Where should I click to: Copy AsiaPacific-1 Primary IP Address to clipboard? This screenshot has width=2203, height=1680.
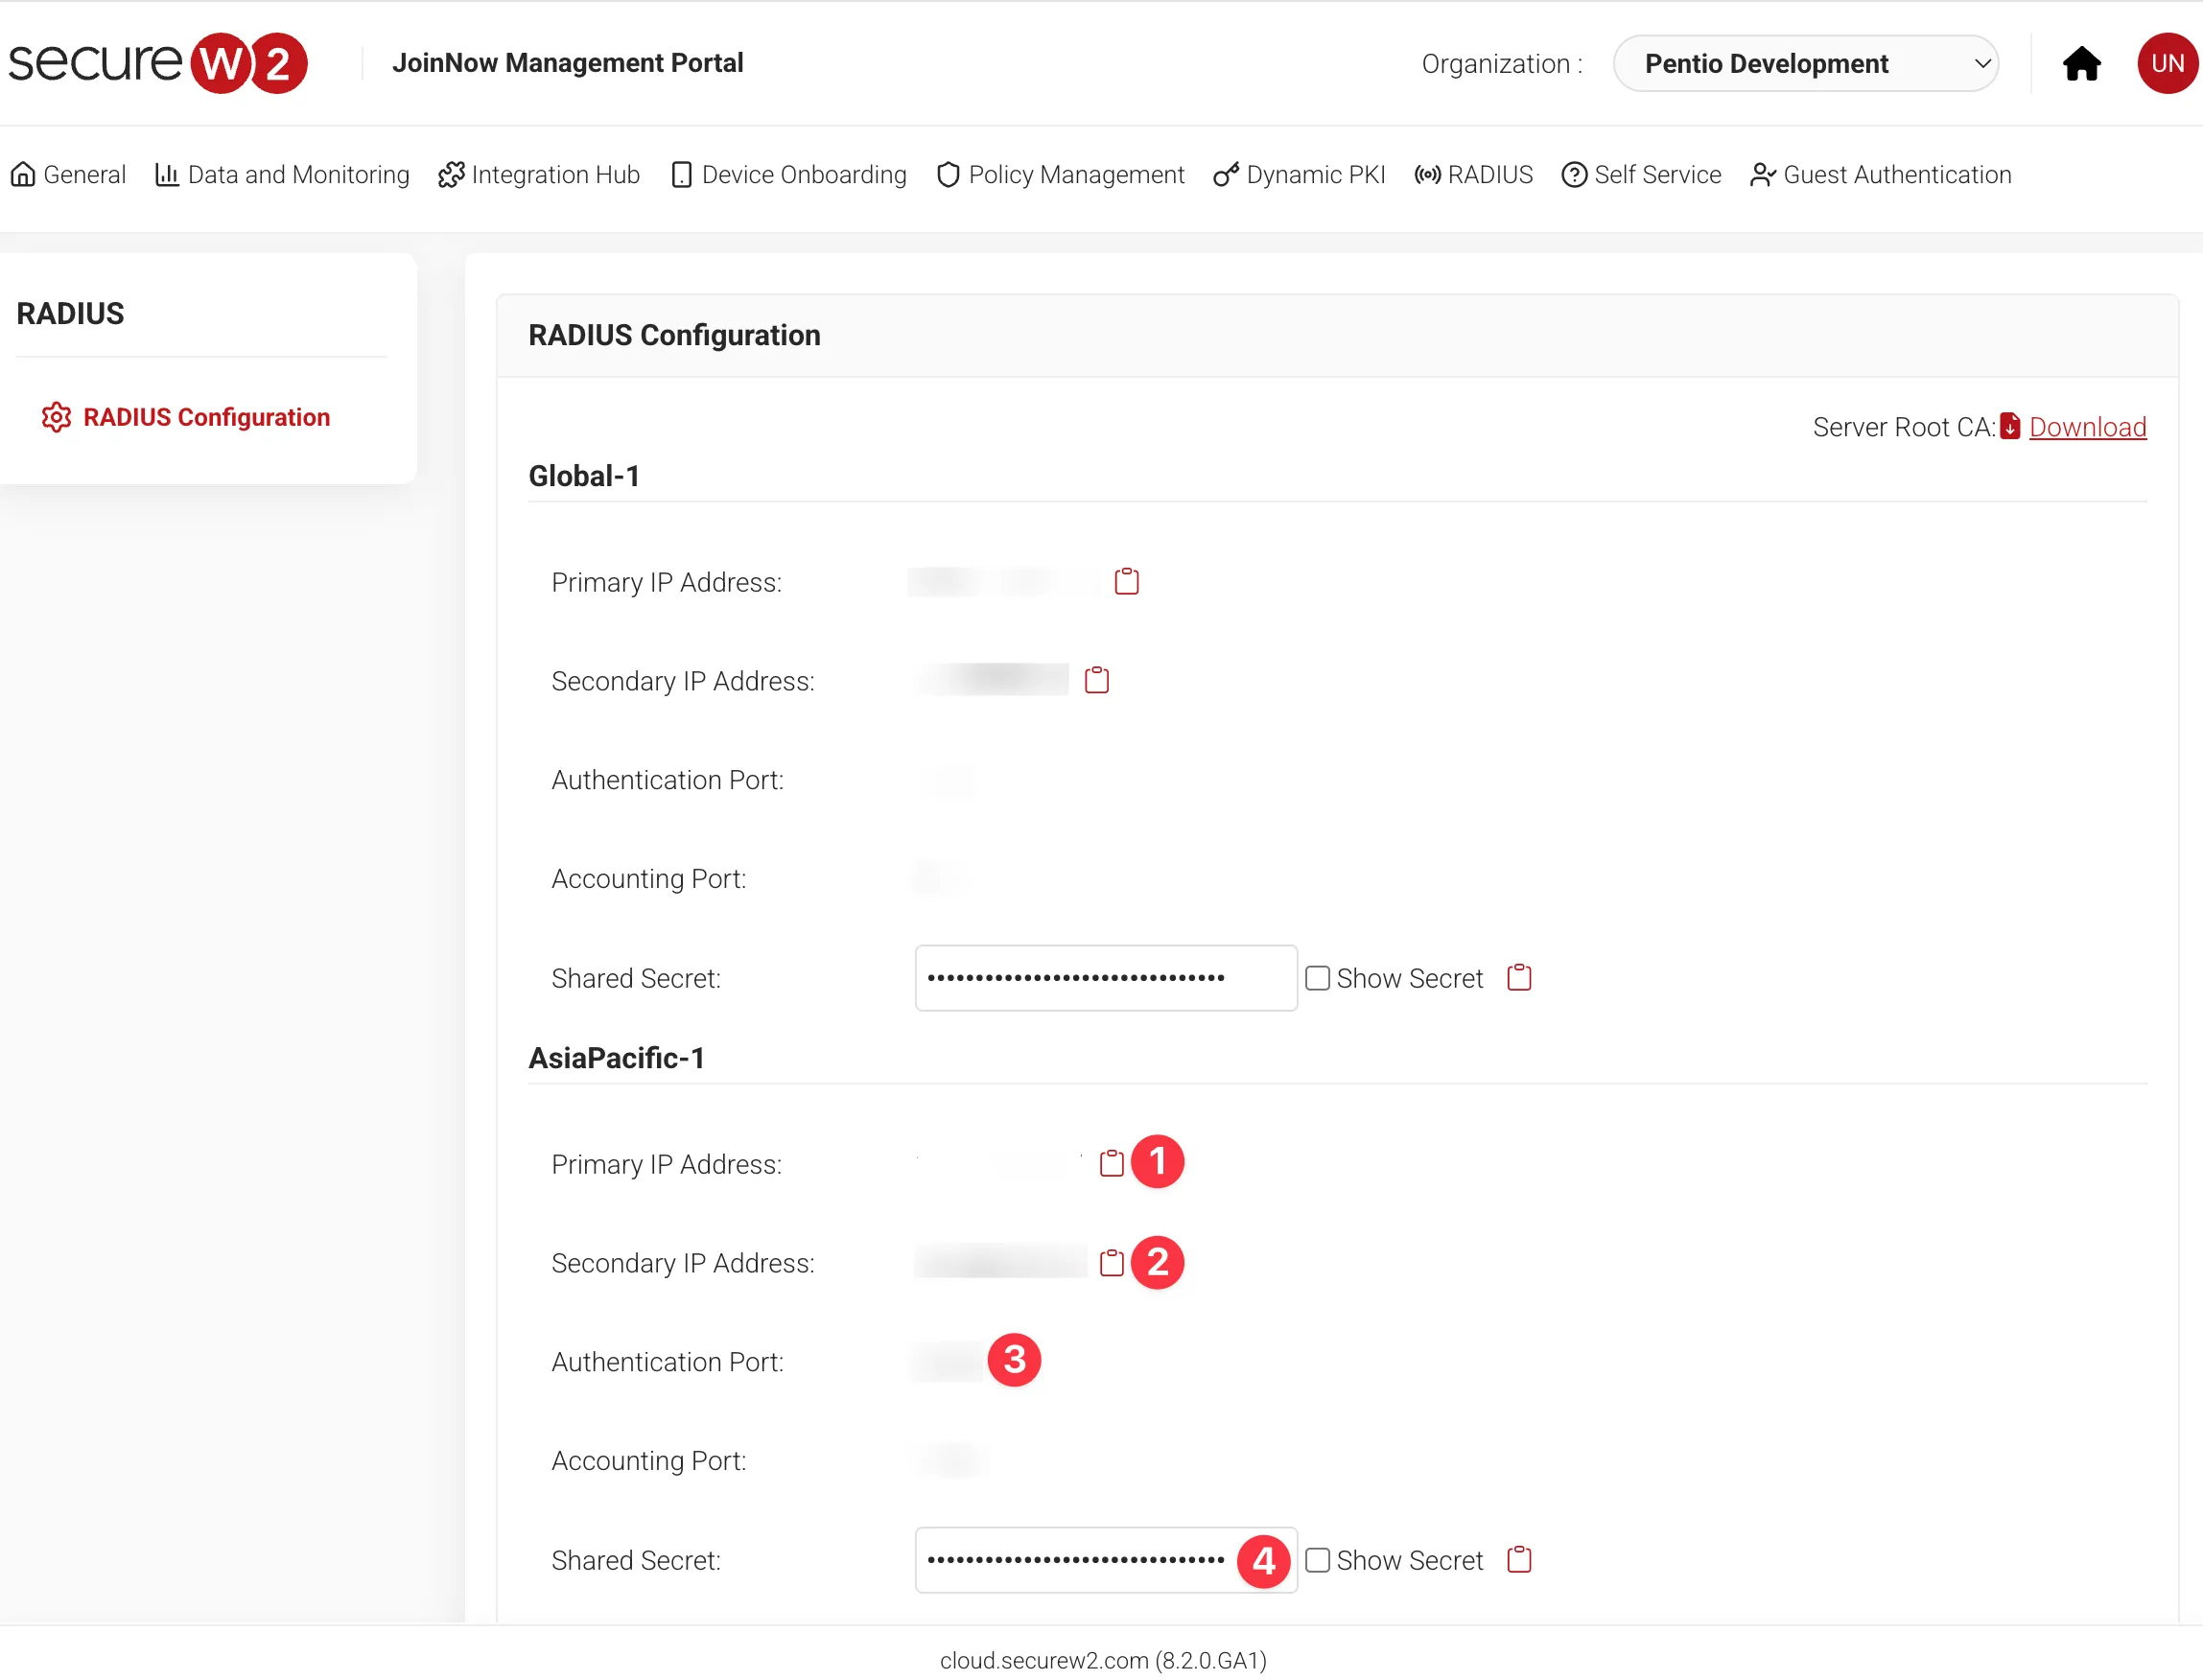click(1111, 1163)
